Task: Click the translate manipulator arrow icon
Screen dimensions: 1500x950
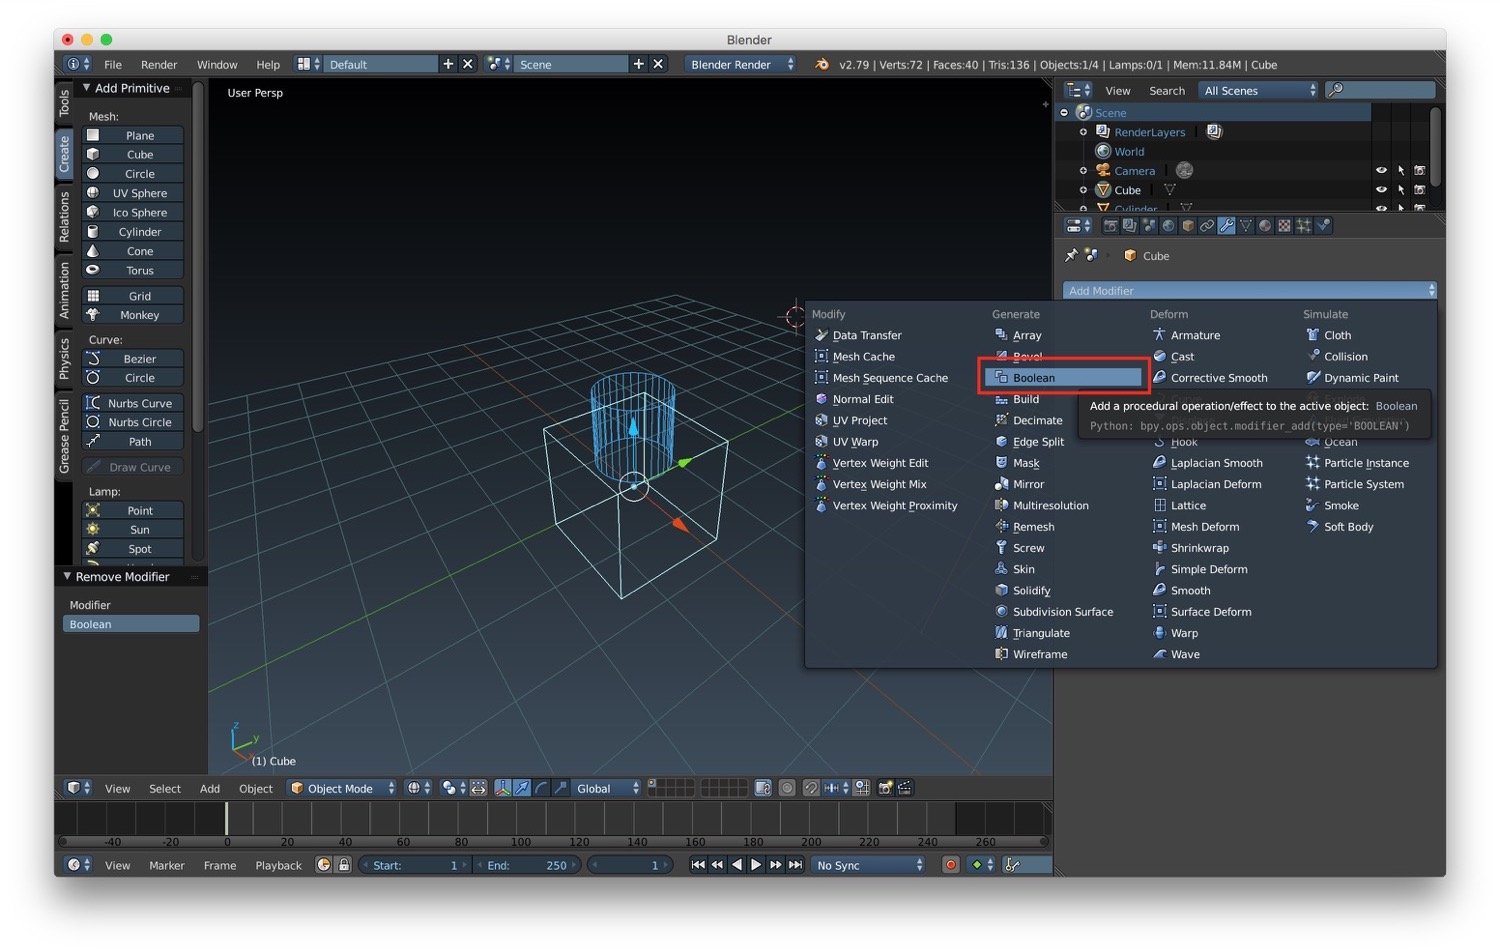Action: pos(521,788)
